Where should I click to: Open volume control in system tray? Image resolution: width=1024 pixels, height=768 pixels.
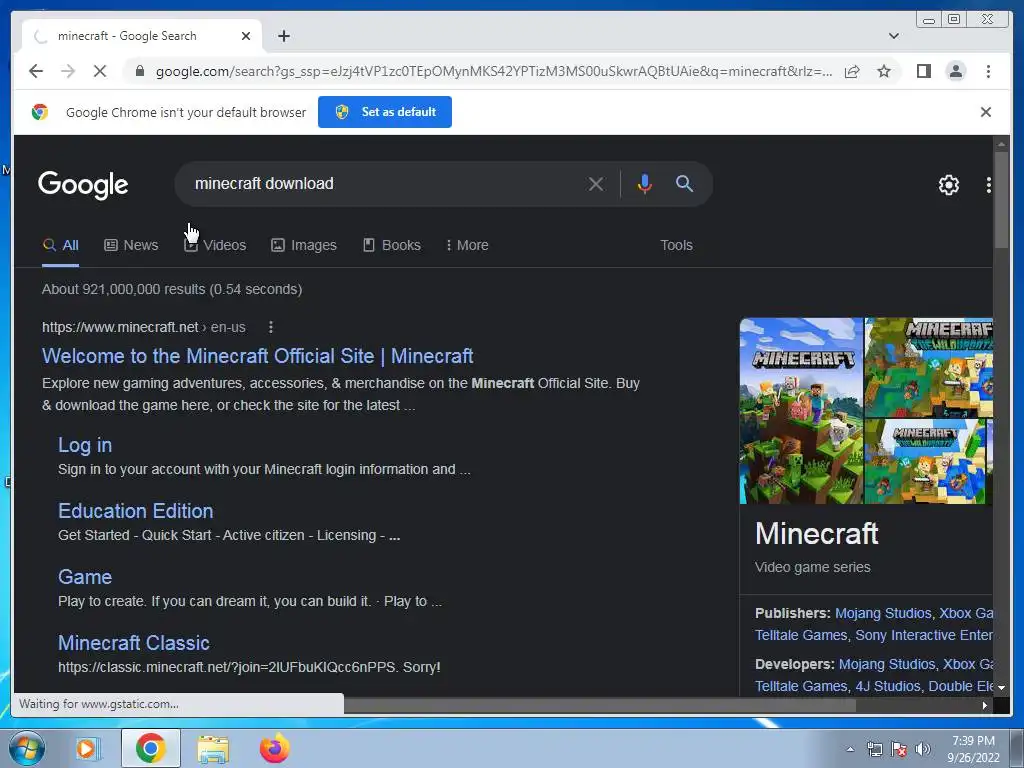pyautogui.click(x=923, y=749)
